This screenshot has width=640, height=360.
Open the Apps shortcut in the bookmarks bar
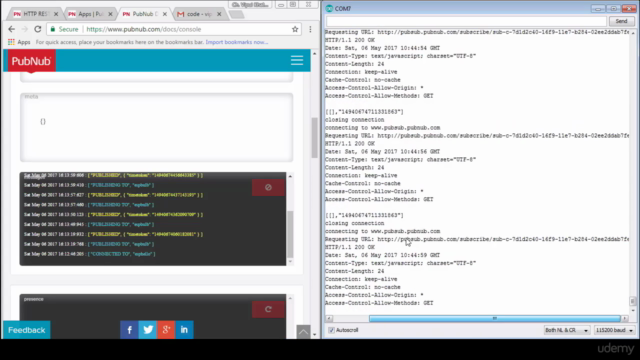coord(19,42)
